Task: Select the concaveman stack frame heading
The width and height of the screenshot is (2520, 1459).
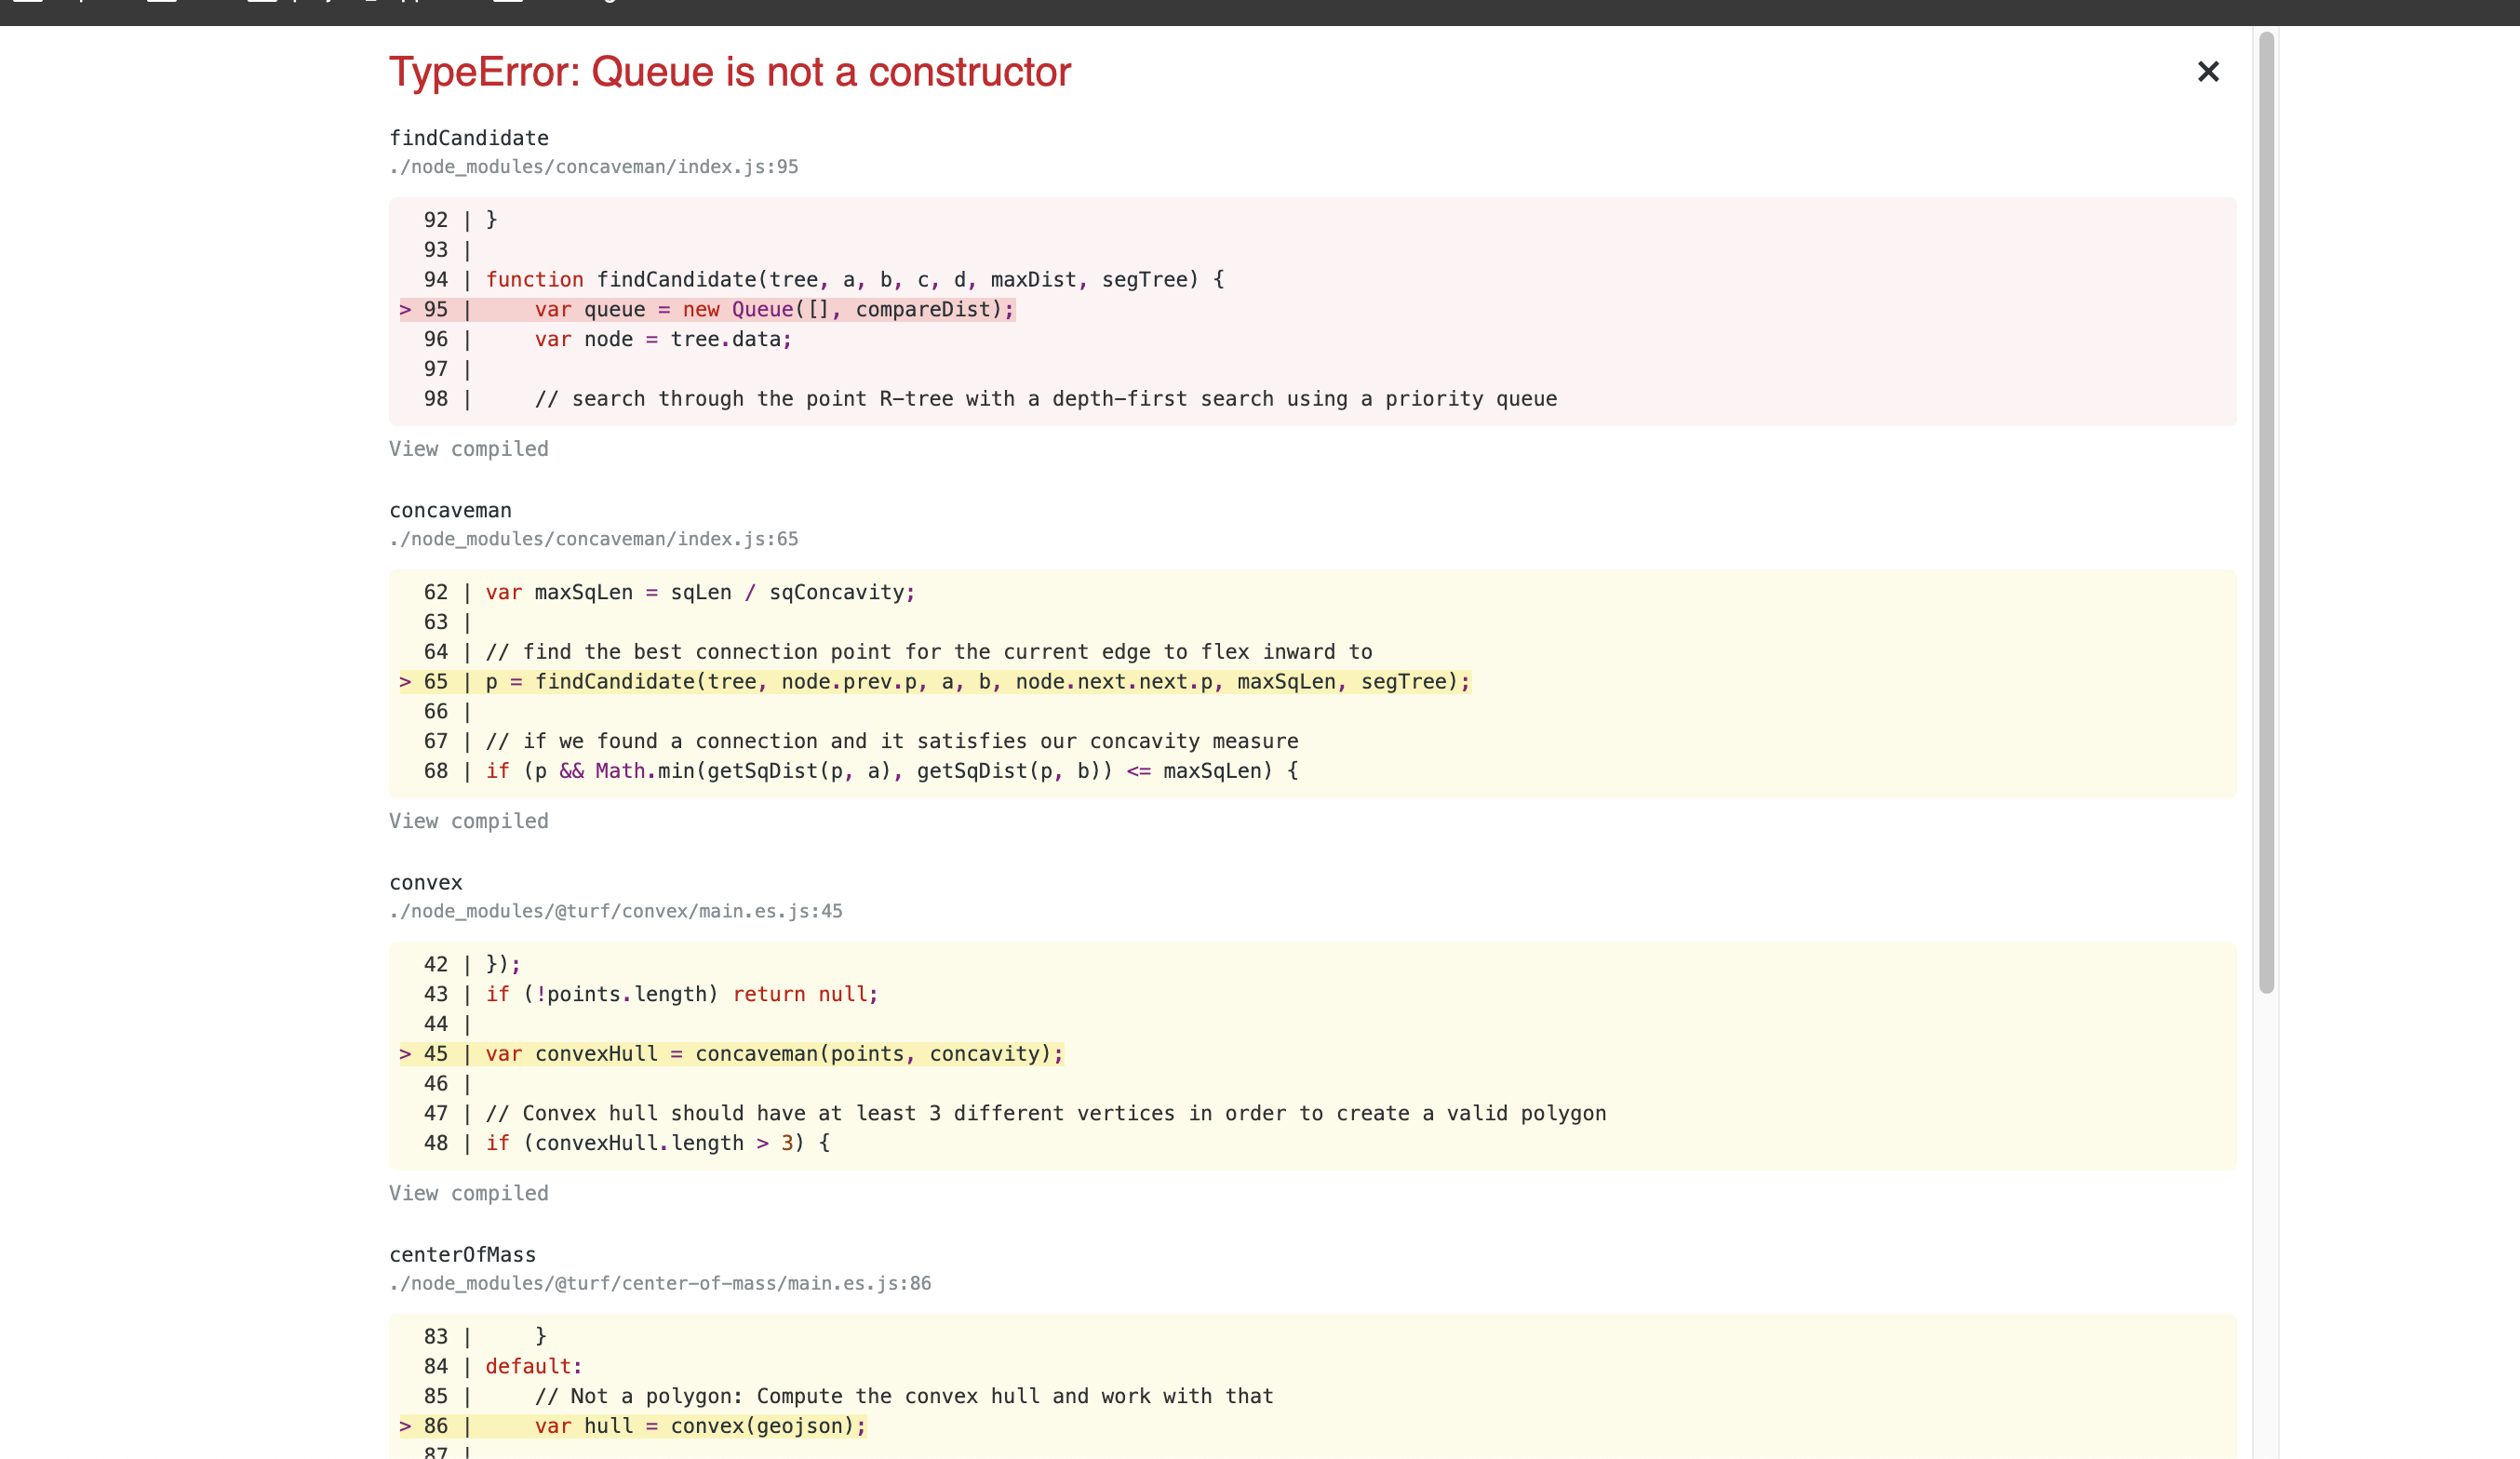Action: [x=450, y=509]
